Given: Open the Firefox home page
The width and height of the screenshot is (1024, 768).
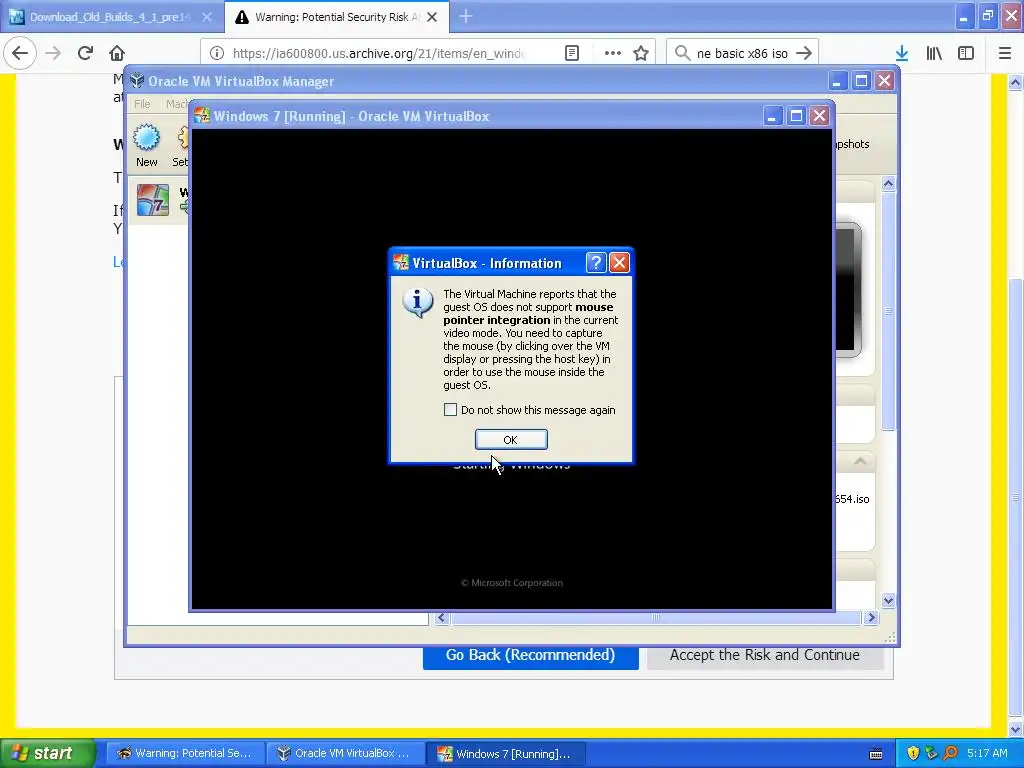Looking at the screenshot, I should [117, 53].
